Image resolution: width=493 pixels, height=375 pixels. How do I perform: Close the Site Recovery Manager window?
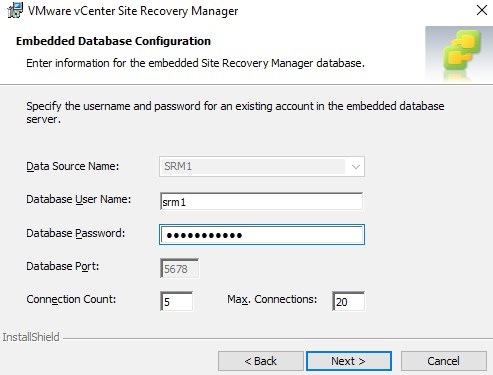coord(482,10)
